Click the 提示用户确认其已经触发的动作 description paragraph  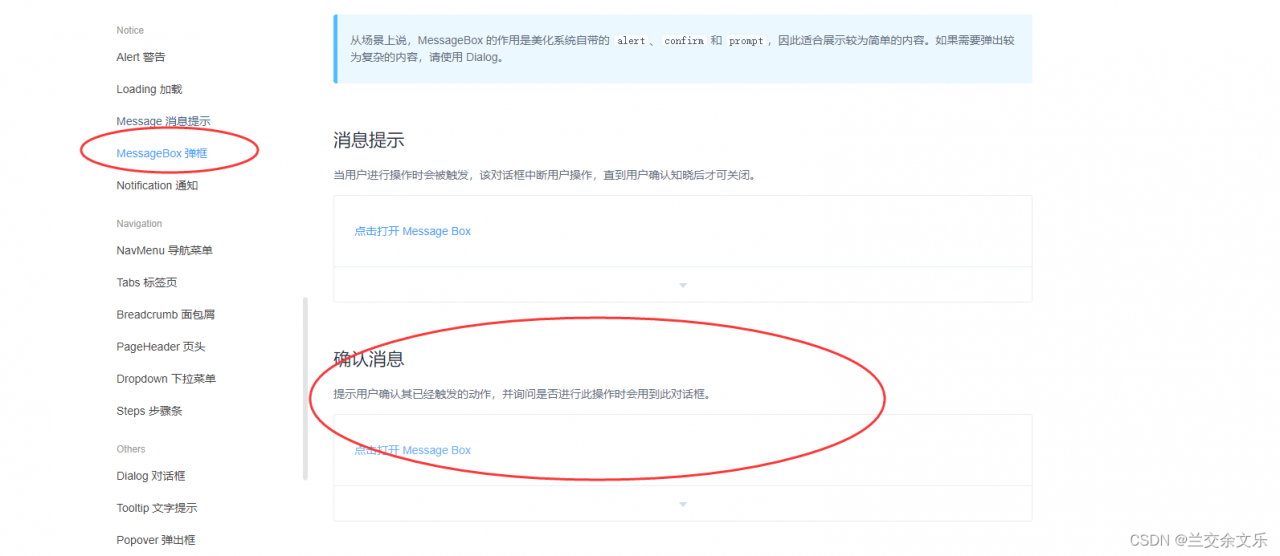pyautogui.click(x=522, y=394)
